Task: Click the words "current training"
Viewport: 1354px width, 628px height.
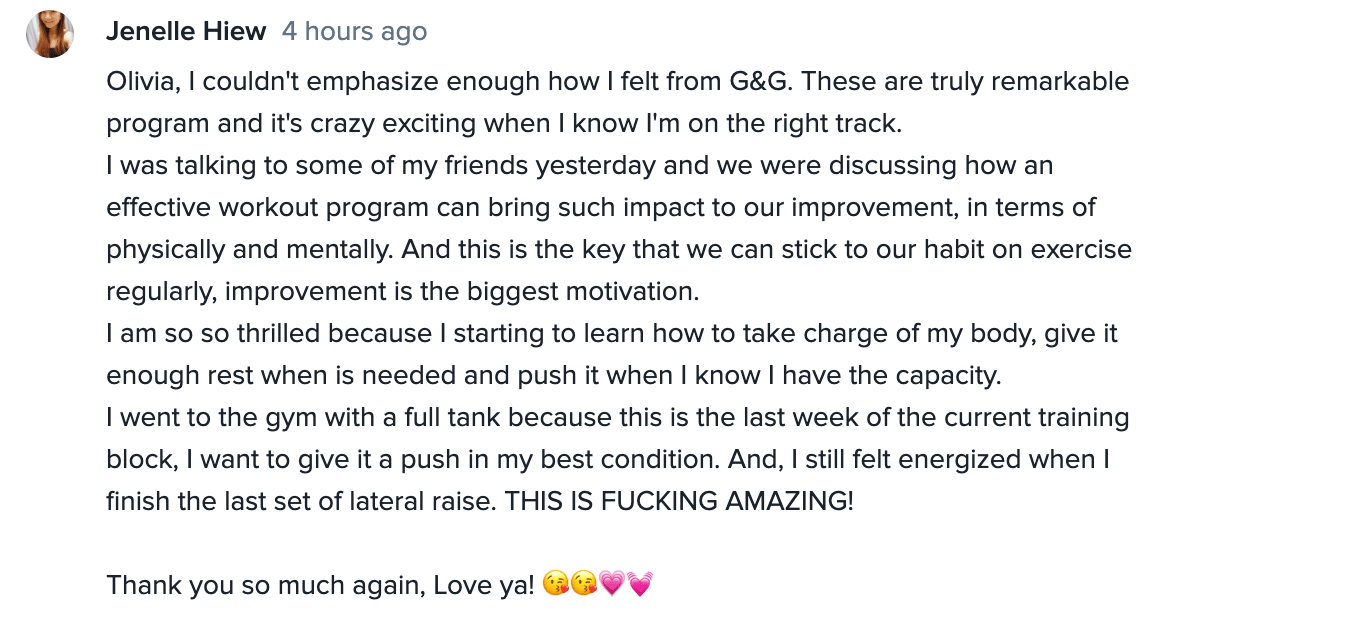Action: point(1038,417)
